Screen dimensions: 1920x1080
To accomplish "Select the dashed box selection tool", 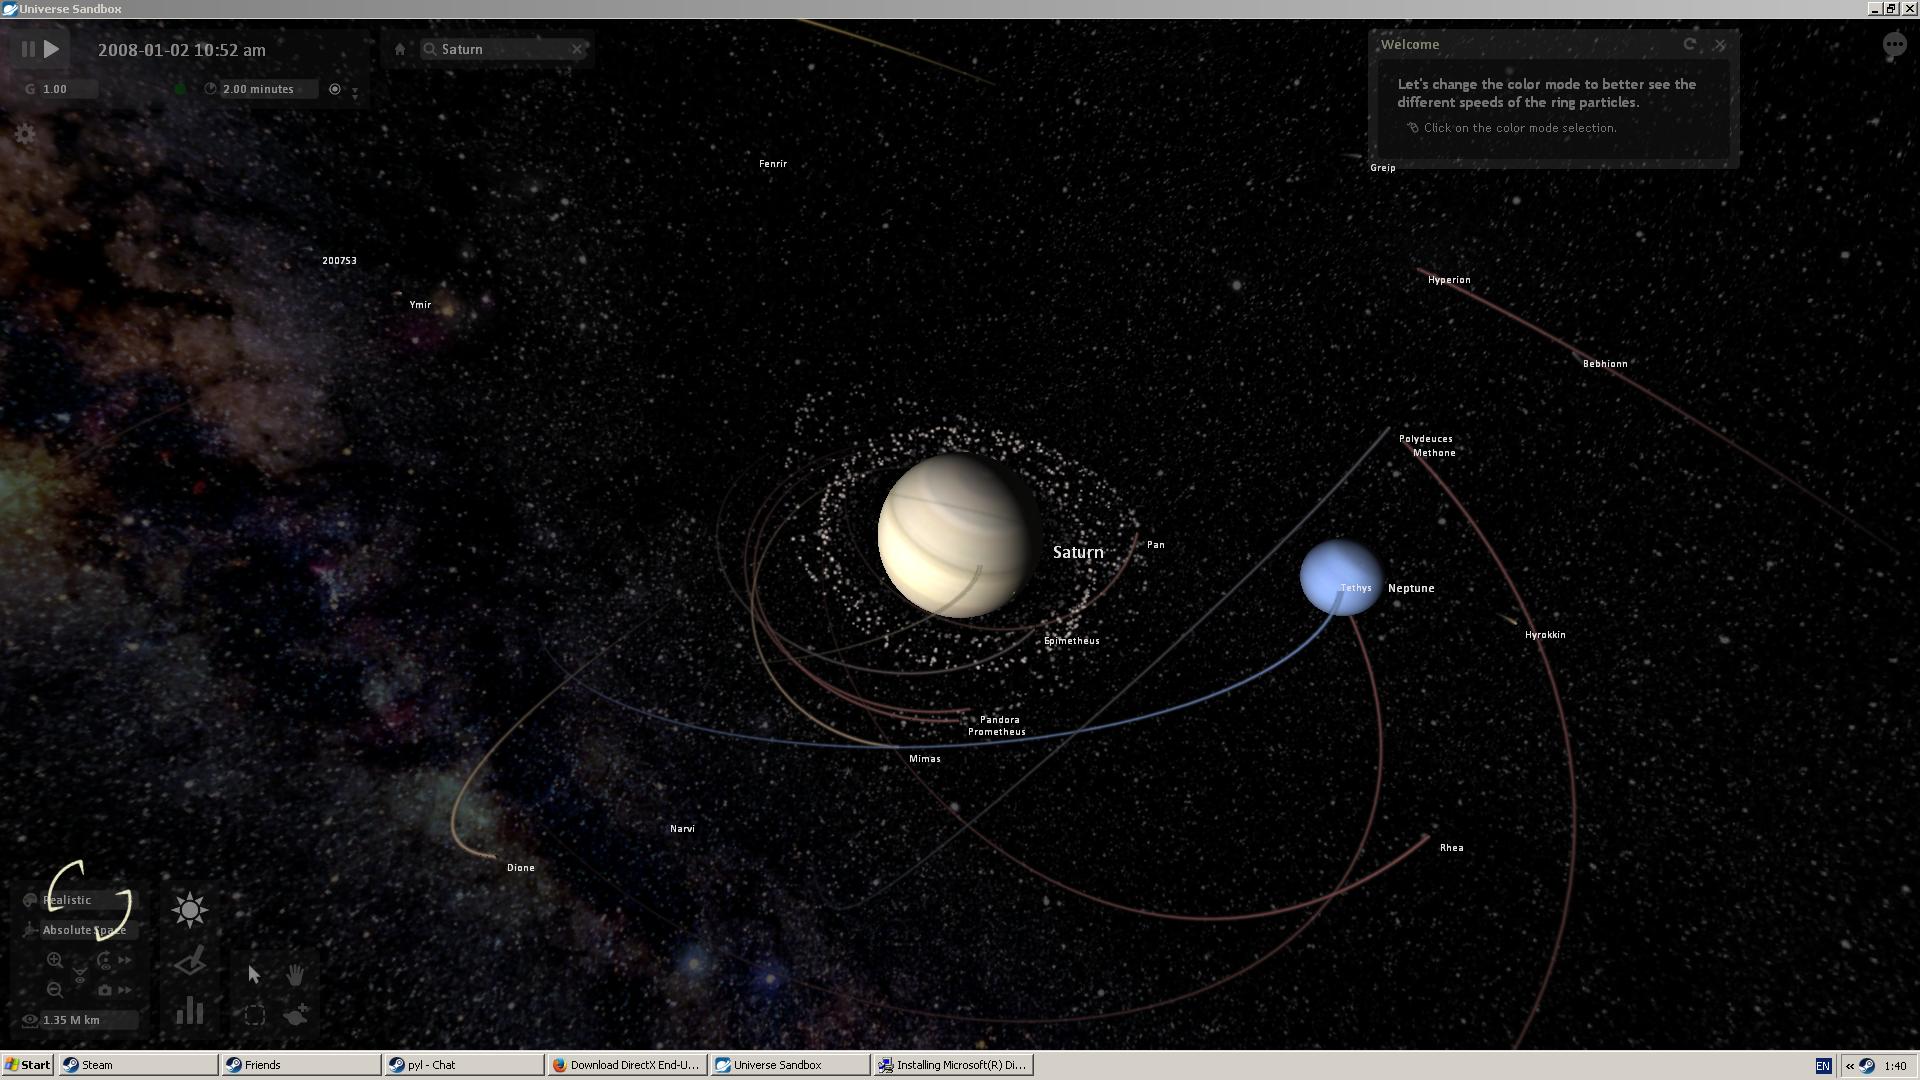I will (x=255, y=1015).
